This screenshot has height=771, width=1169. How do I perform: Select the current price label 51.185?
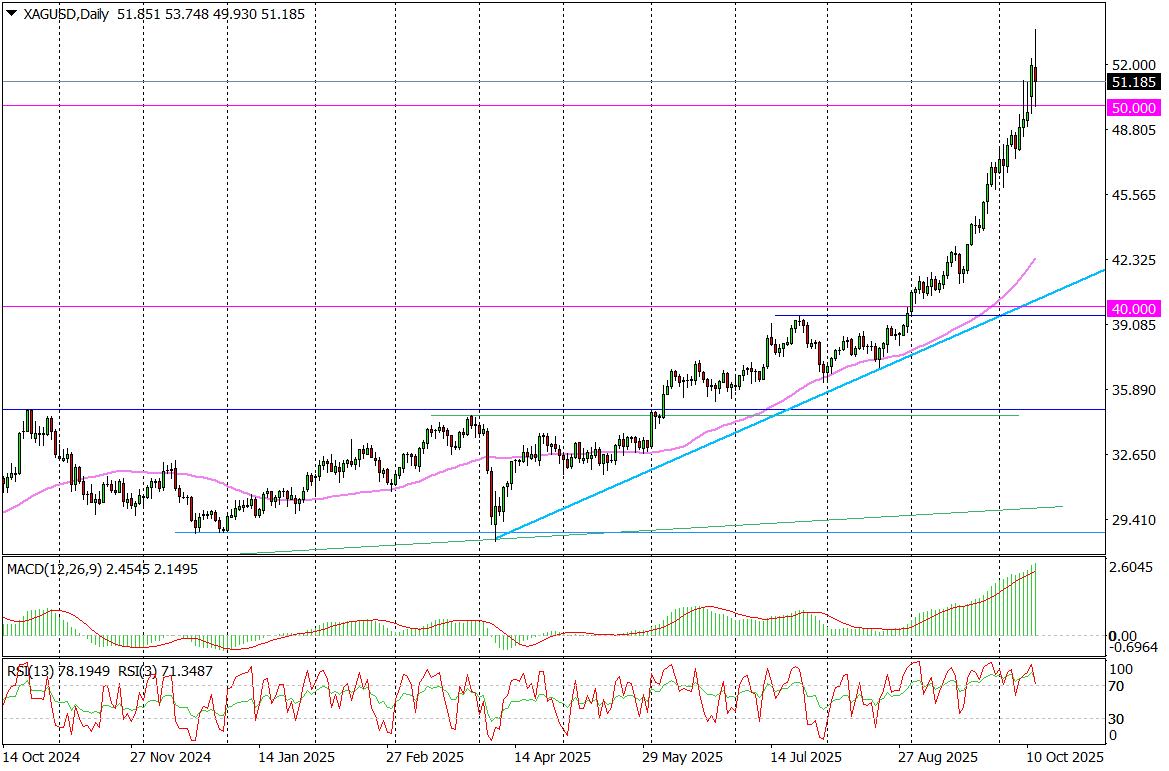click(1134, 82)
